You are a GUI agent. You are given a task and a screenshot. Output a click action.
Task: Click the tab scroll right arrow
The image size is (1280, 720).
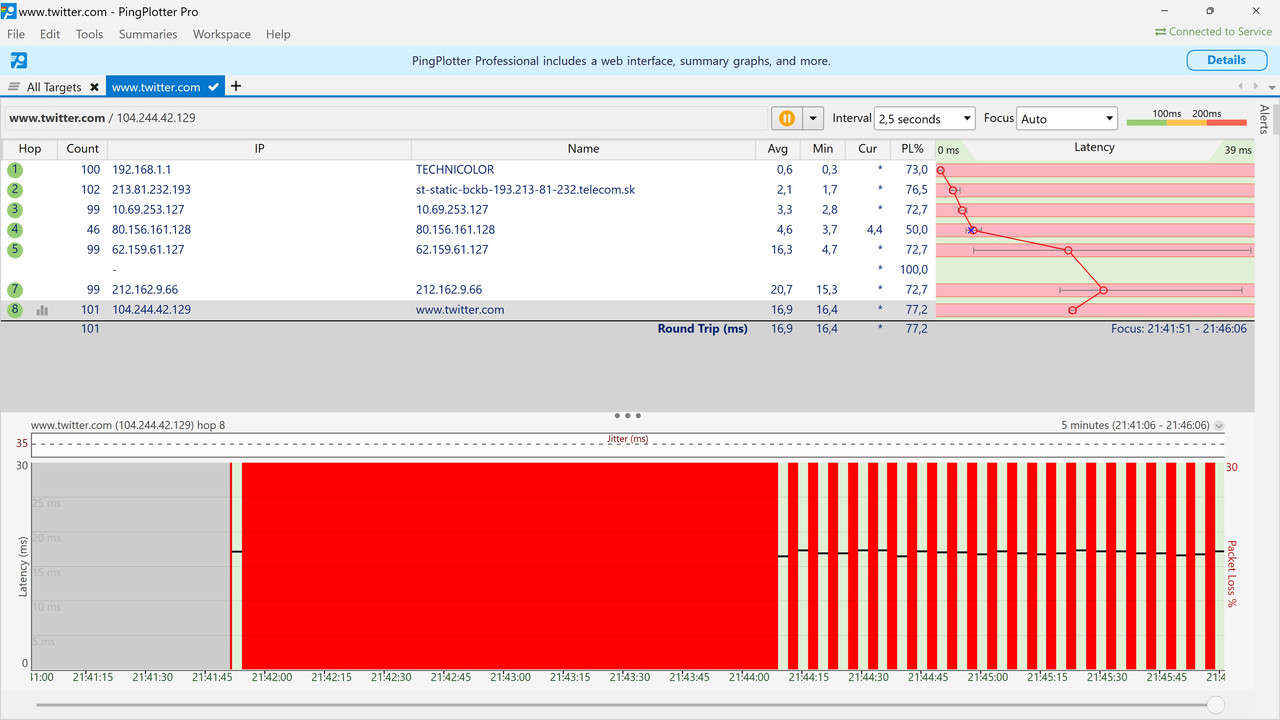click(1254, 87)
